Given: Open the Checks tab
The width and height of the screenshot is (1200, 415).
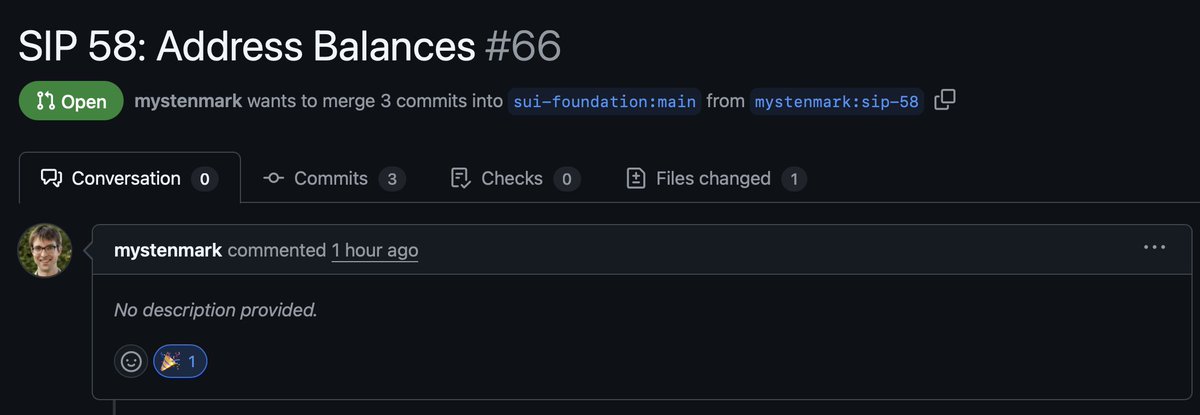Looking at the screenshot, I should (x=515, y=179).
